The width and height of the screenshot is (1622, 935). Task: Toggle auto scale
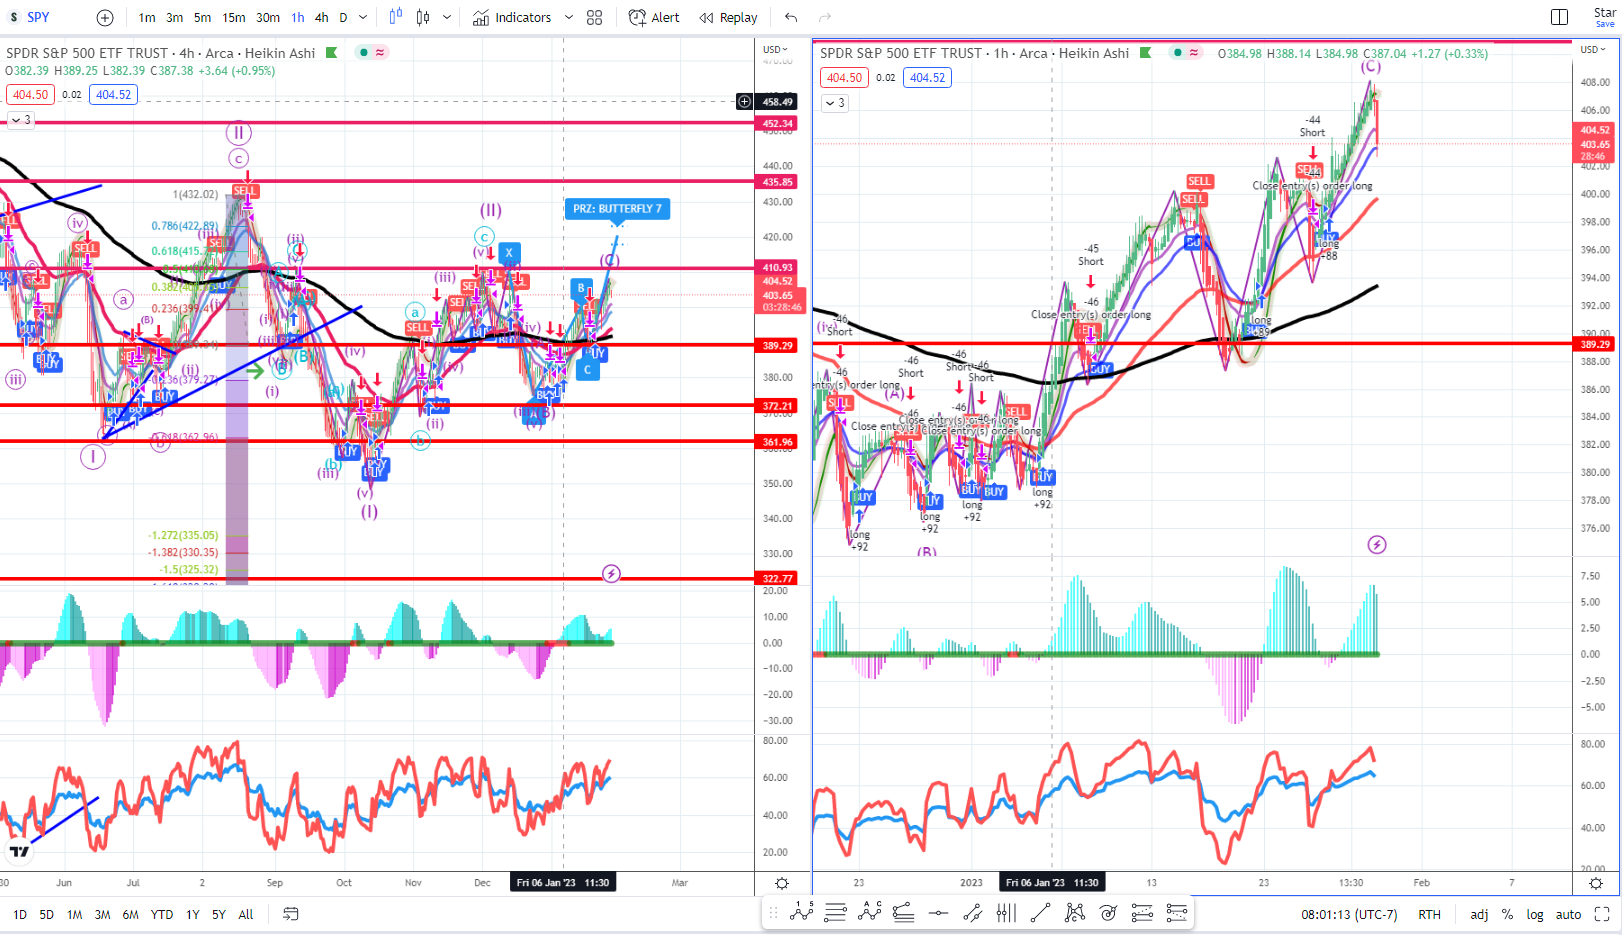pyautogui.click(x=1568, y=914)
